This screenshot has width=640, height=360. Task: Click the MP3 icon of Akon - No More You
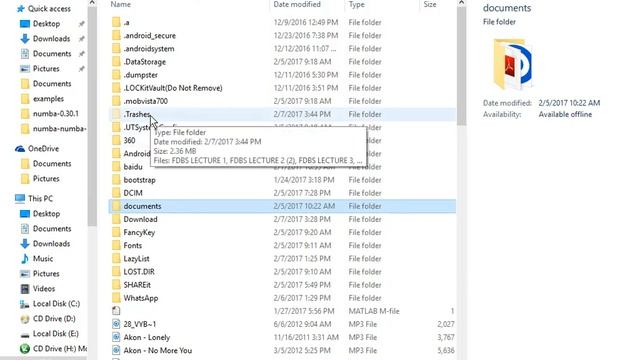click(116, 350)
